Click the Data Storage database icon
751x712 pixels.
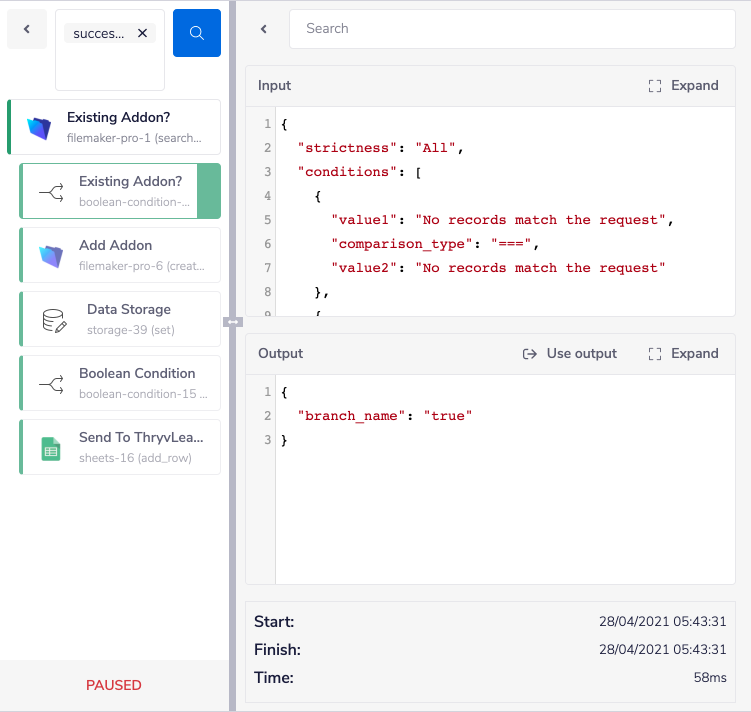(54, 320)
